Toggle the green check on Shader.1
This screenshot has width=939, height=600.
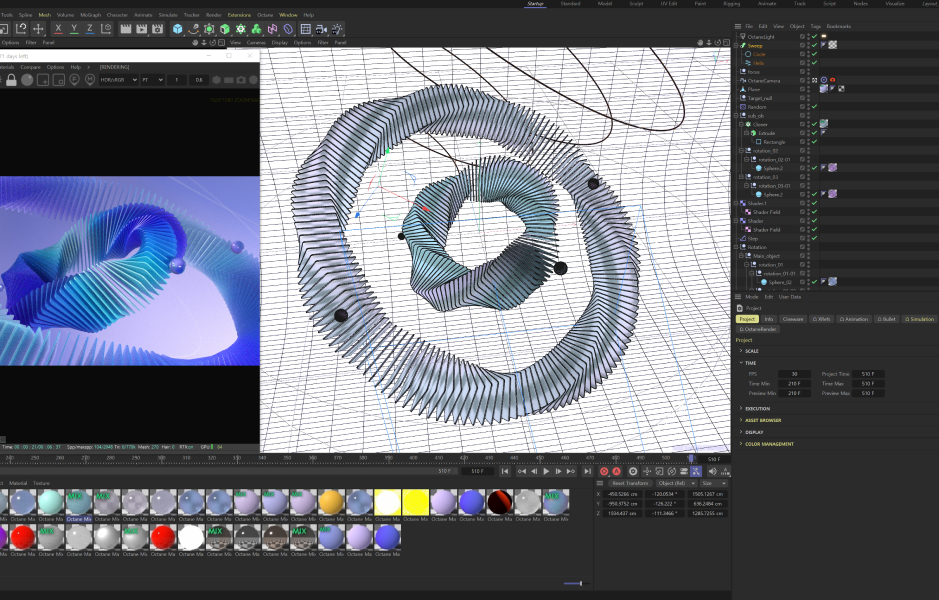pos(814,203)
